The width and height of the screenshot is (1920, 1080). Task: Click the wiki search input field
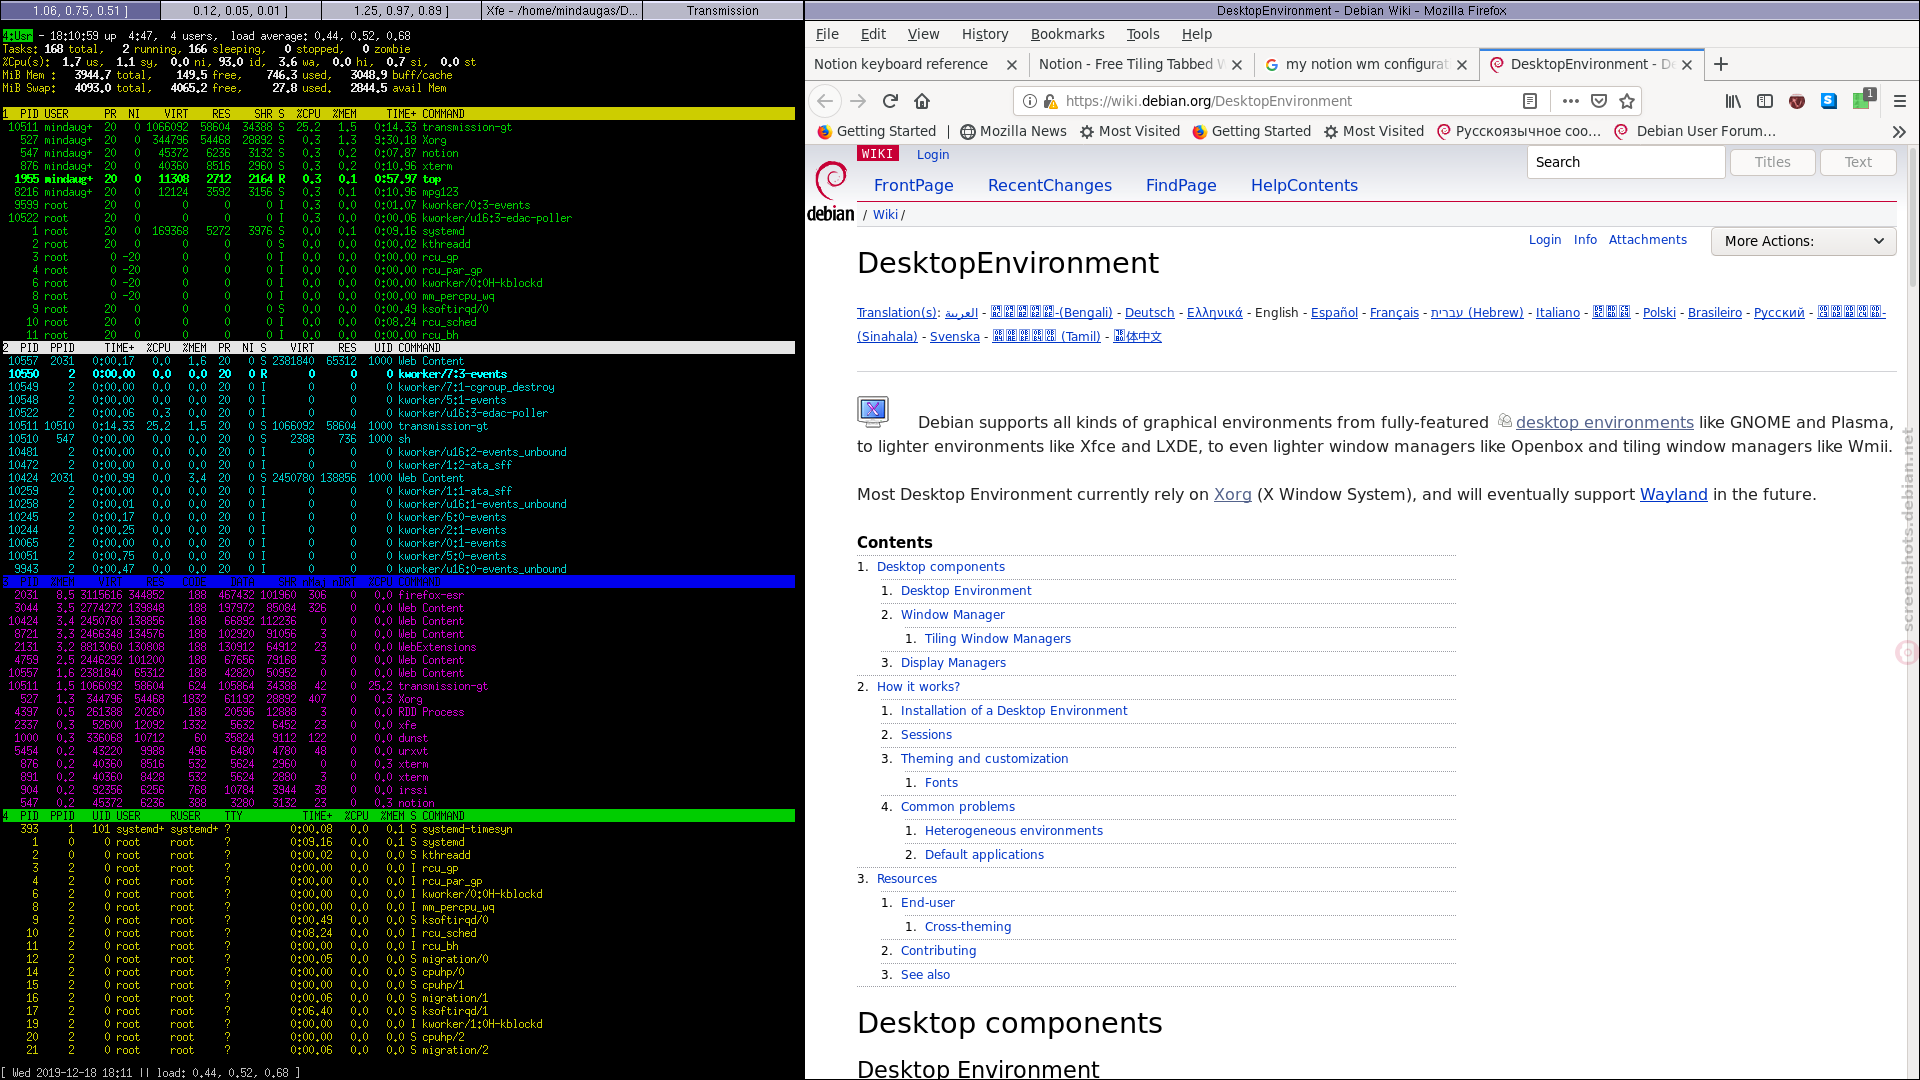[x=1626, y=162]
